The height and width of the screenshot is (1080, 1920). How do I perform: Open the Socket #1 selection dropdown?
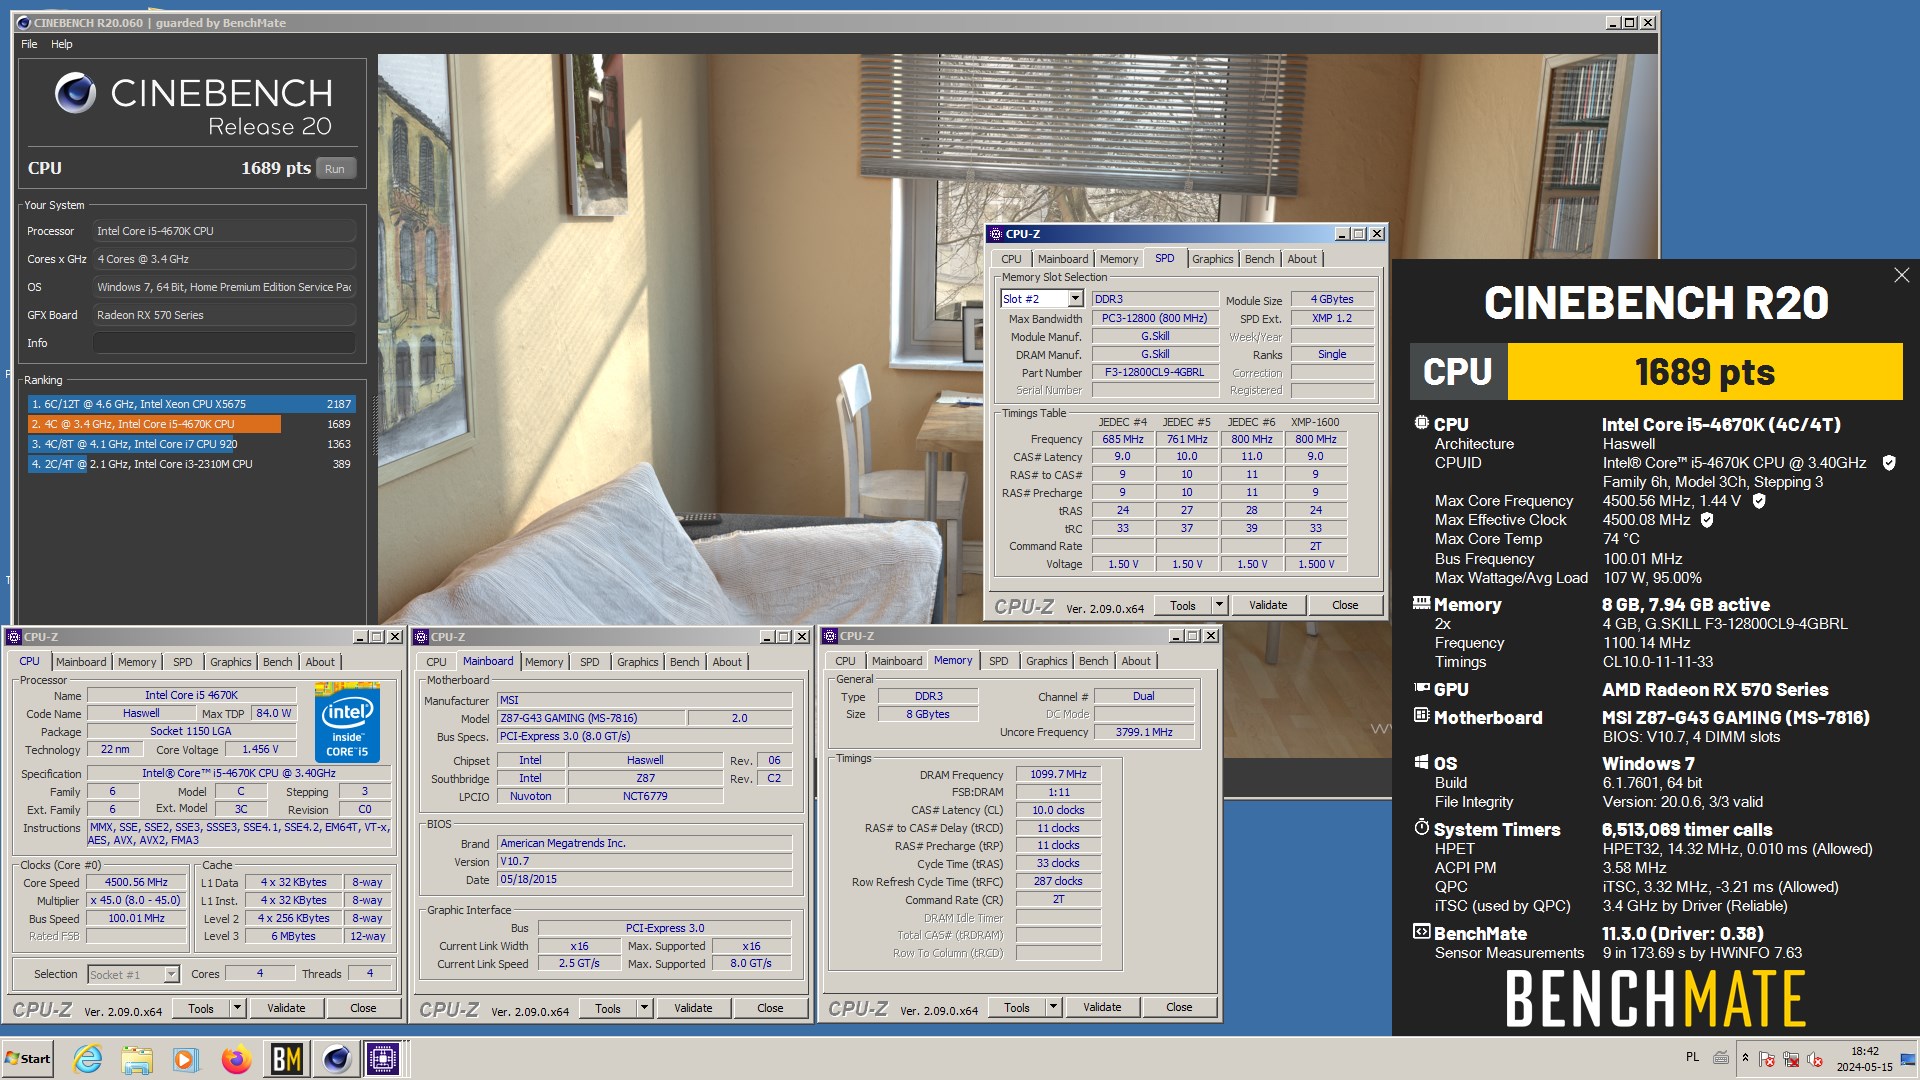coord(171,974)
